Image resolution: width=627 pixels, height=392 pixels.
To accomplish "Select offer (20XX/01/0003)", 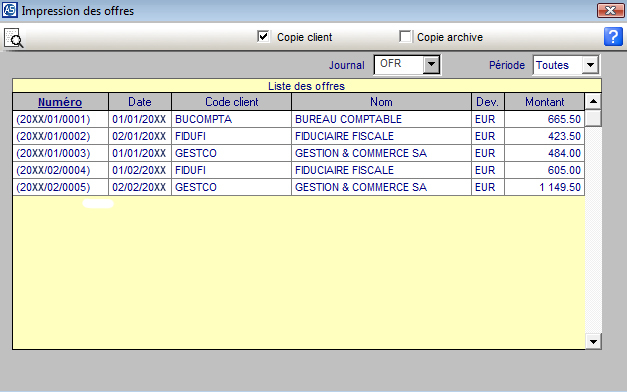I will pos(53,153).
